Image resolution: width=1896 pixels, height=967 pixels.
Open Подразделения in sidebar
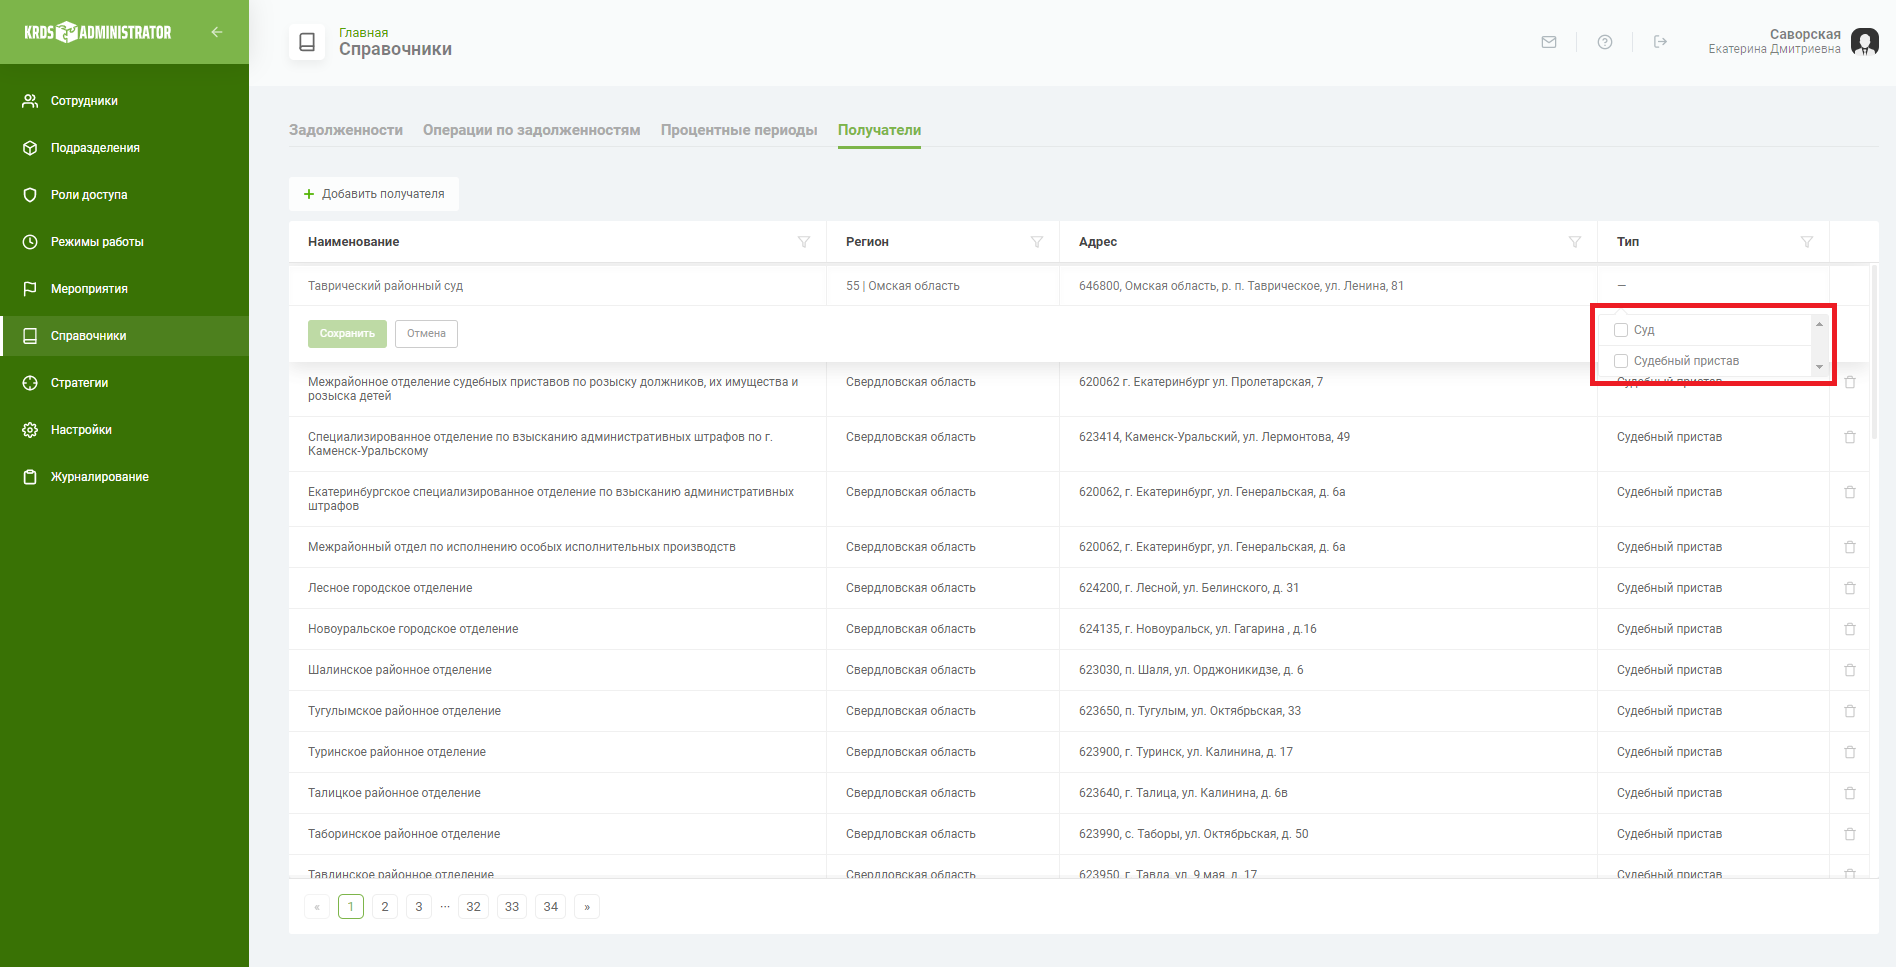click(x=124, y=148)
